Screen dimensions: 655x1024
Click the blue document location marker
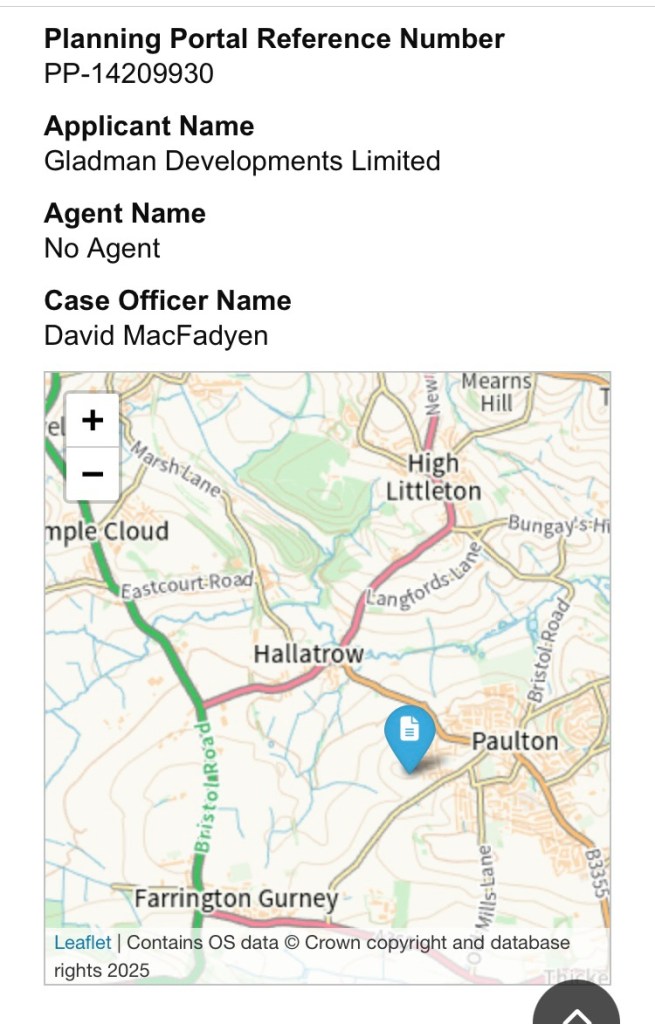coord(409,735)
